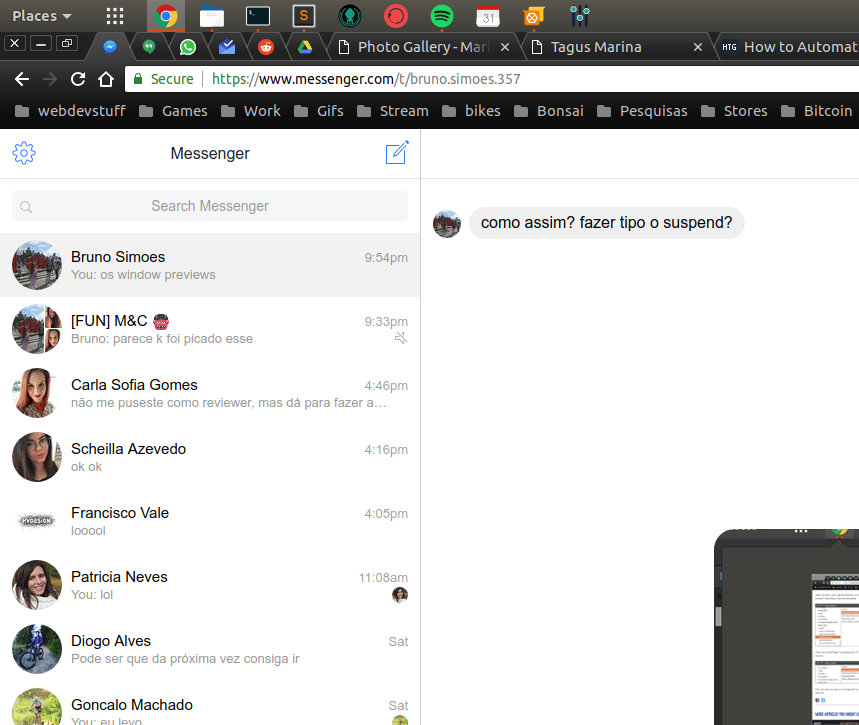The image size is (859, 725).
Task: Click Chrome forward arrow button
Action: coord(50,79)
